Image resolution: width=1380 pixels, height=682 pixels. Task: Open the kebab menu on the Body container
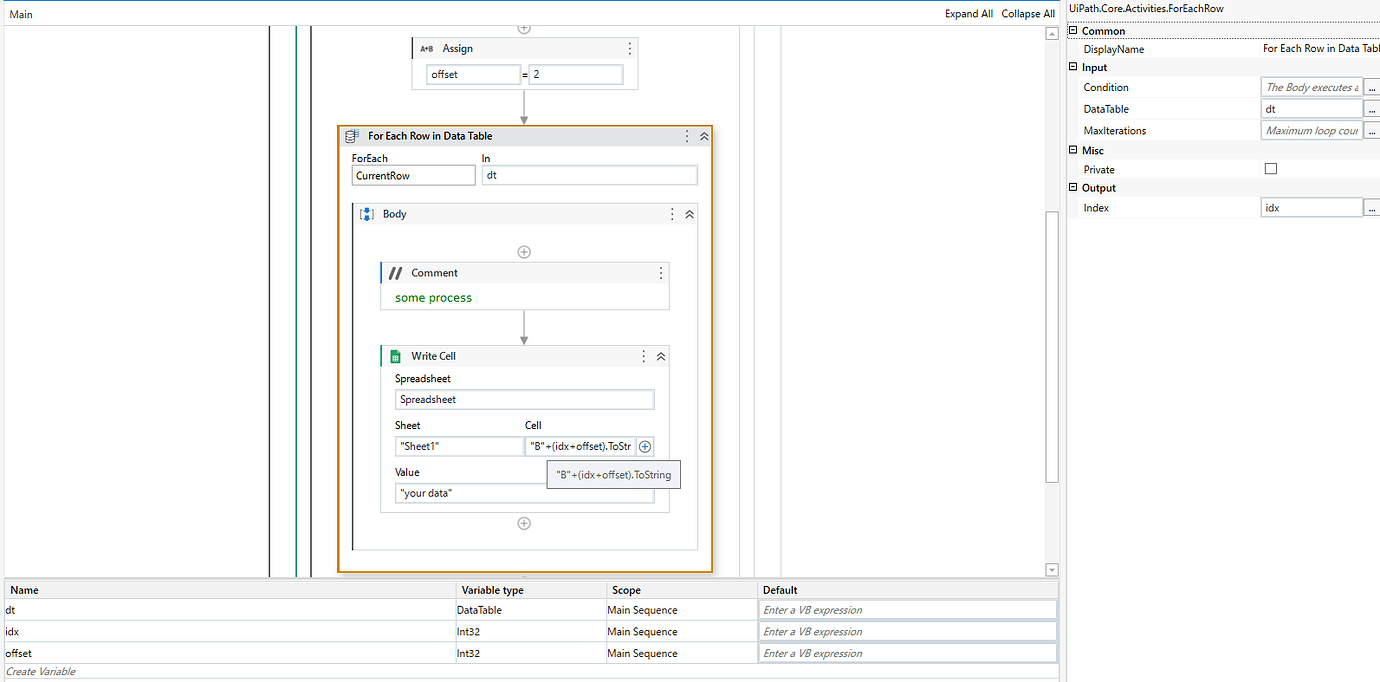[x=671, y=213]
